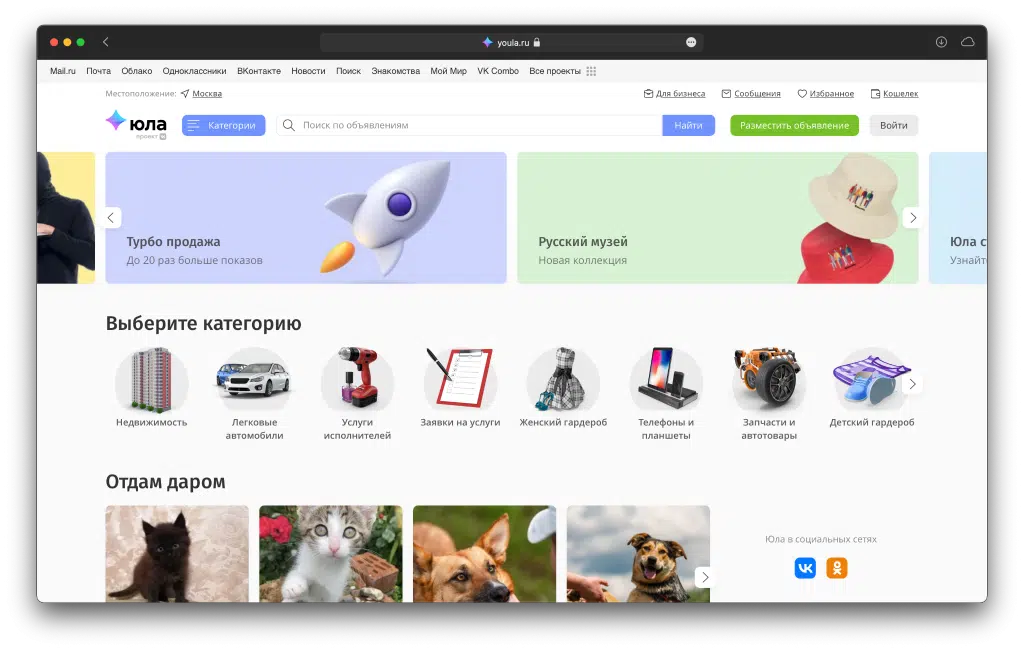Click the youla.ru address bar
The width and height of the screenshot is (1024, 651).
pyautogui.click(x=511, y=42)
